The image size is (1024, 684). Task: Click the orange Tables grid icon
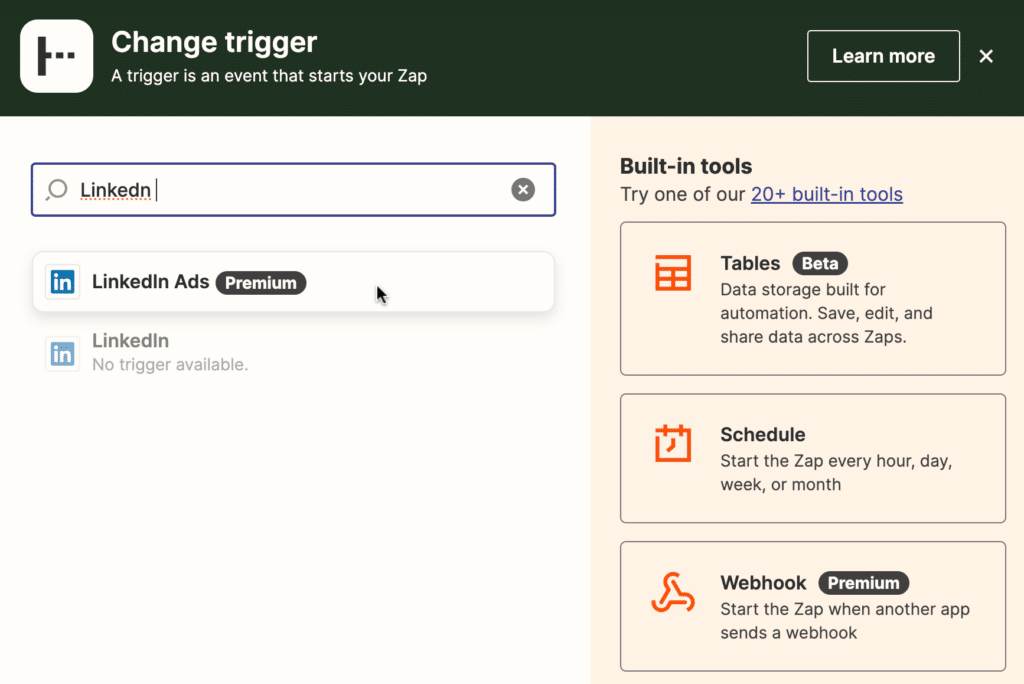click(x=673, y=273)
